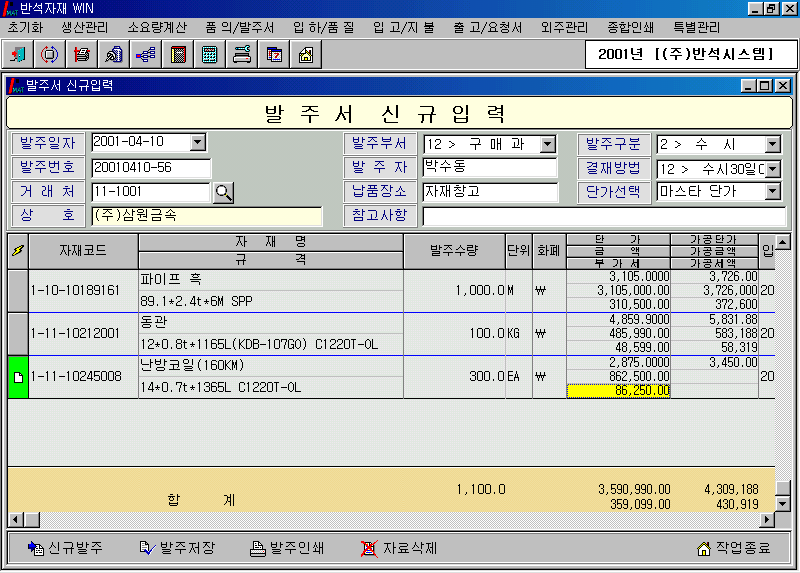Click the calendar toolbar icon
This screenshot has height=573, width=800.
(x=273, y=54)
